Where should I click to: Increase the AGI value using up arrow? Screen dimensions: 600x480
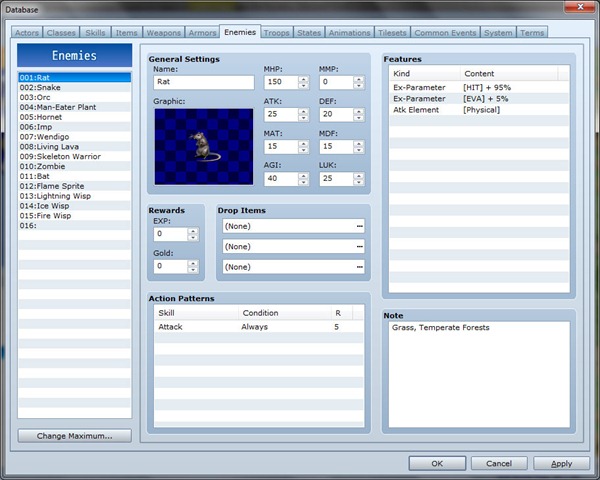pyautogui.click(x=304, y=176)
